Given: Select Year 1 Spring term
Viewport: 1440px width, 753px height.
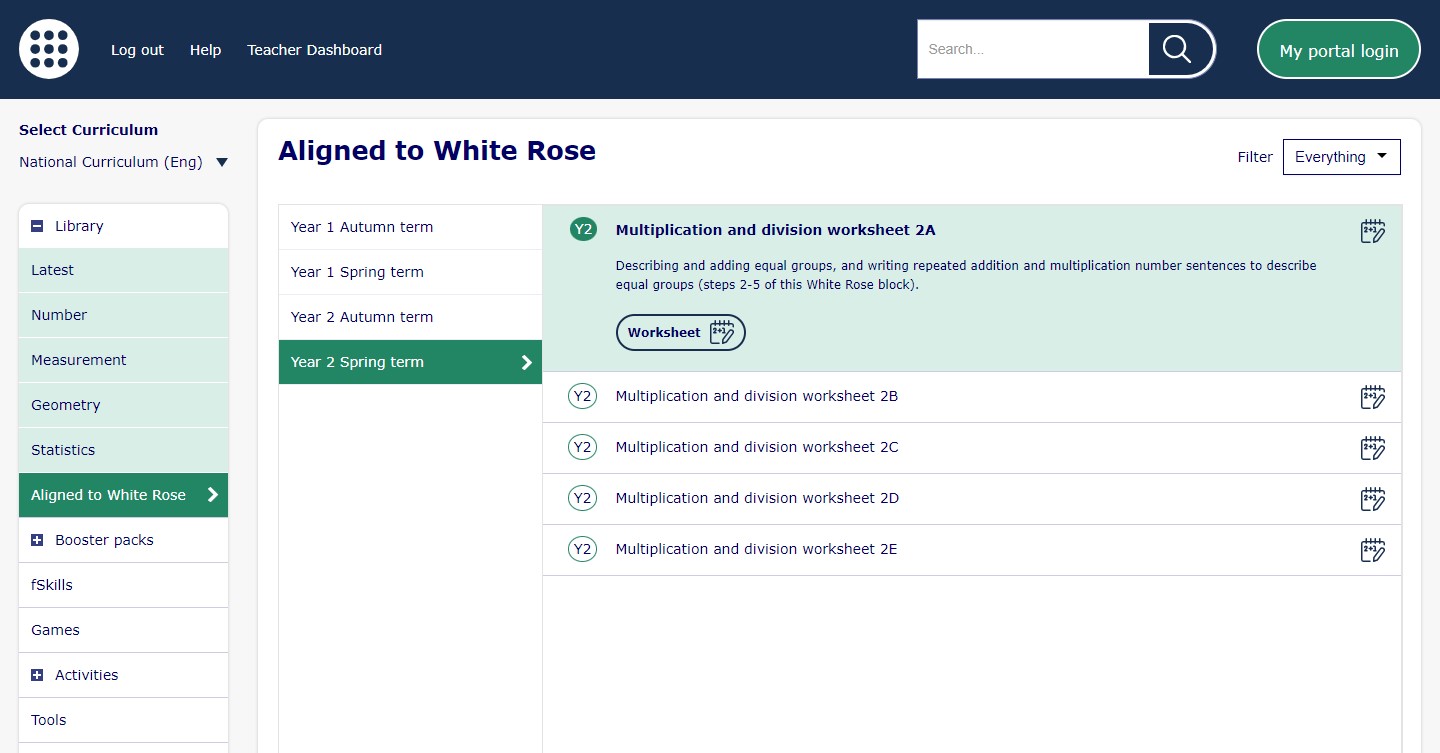Looking at the screenshot, I should 410,272.
